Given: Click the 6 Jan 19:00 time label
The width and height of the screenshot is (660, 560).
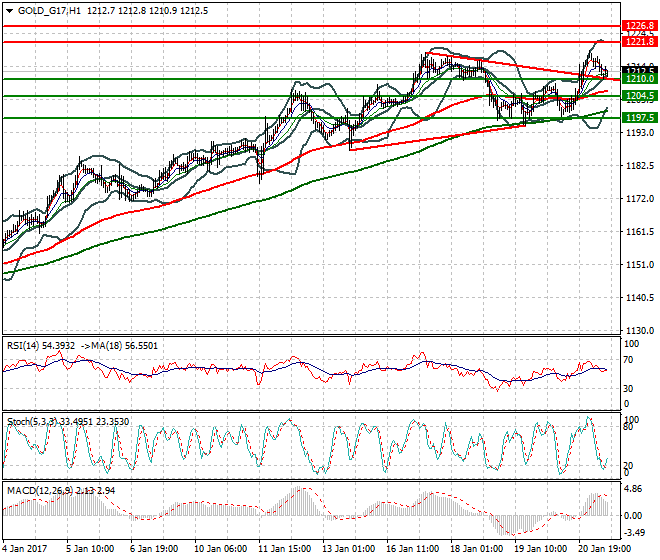Looking at the screenshot, I should [x=154, y=549].
